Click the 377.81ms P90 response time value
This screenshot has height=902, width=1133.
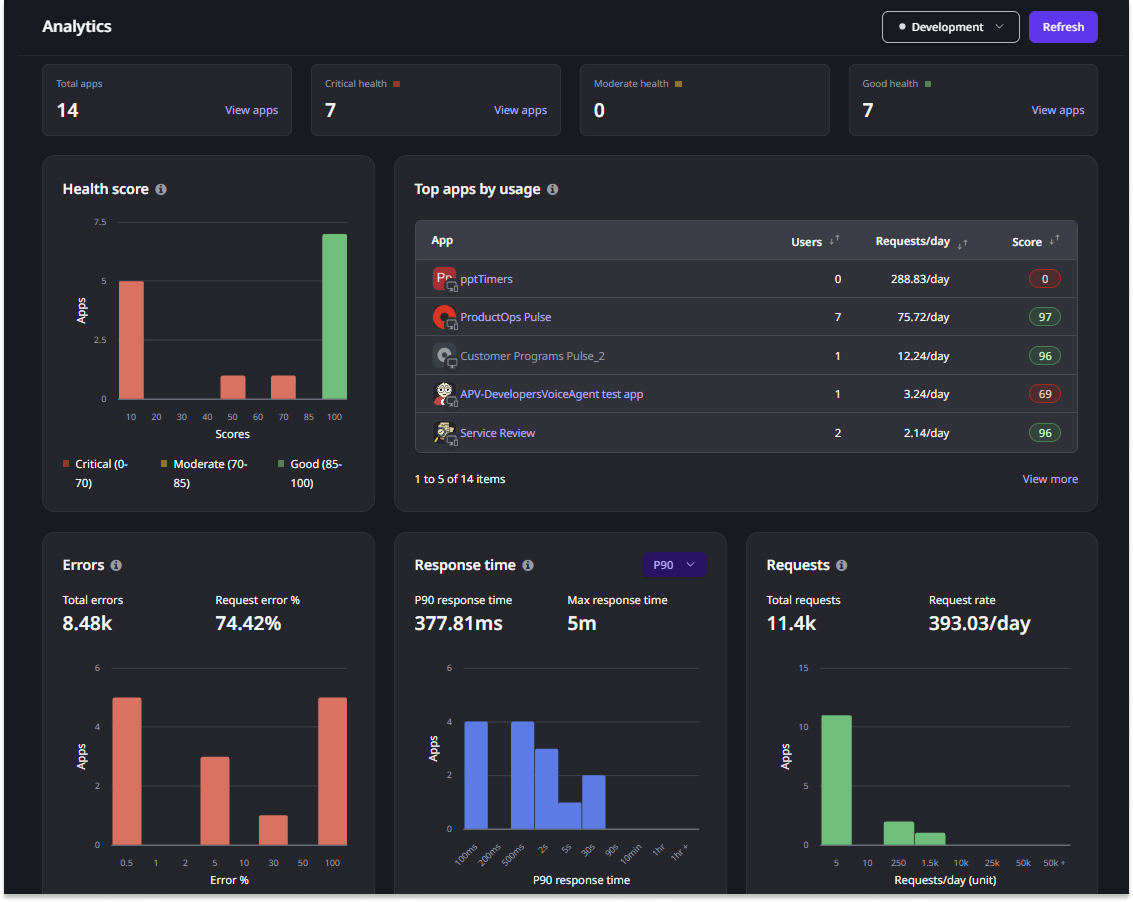click(x=458, y=623)
